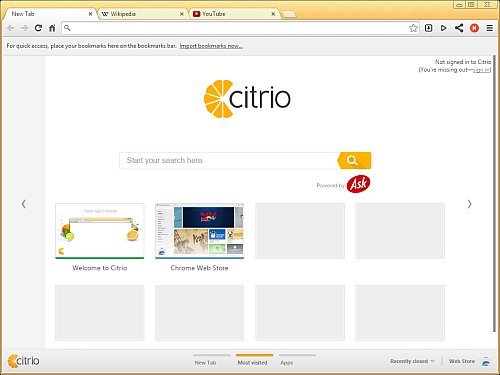Open the download manager toolbar icon
The image size is (500, 375).
pyautogui.click(x=429, y=28)
